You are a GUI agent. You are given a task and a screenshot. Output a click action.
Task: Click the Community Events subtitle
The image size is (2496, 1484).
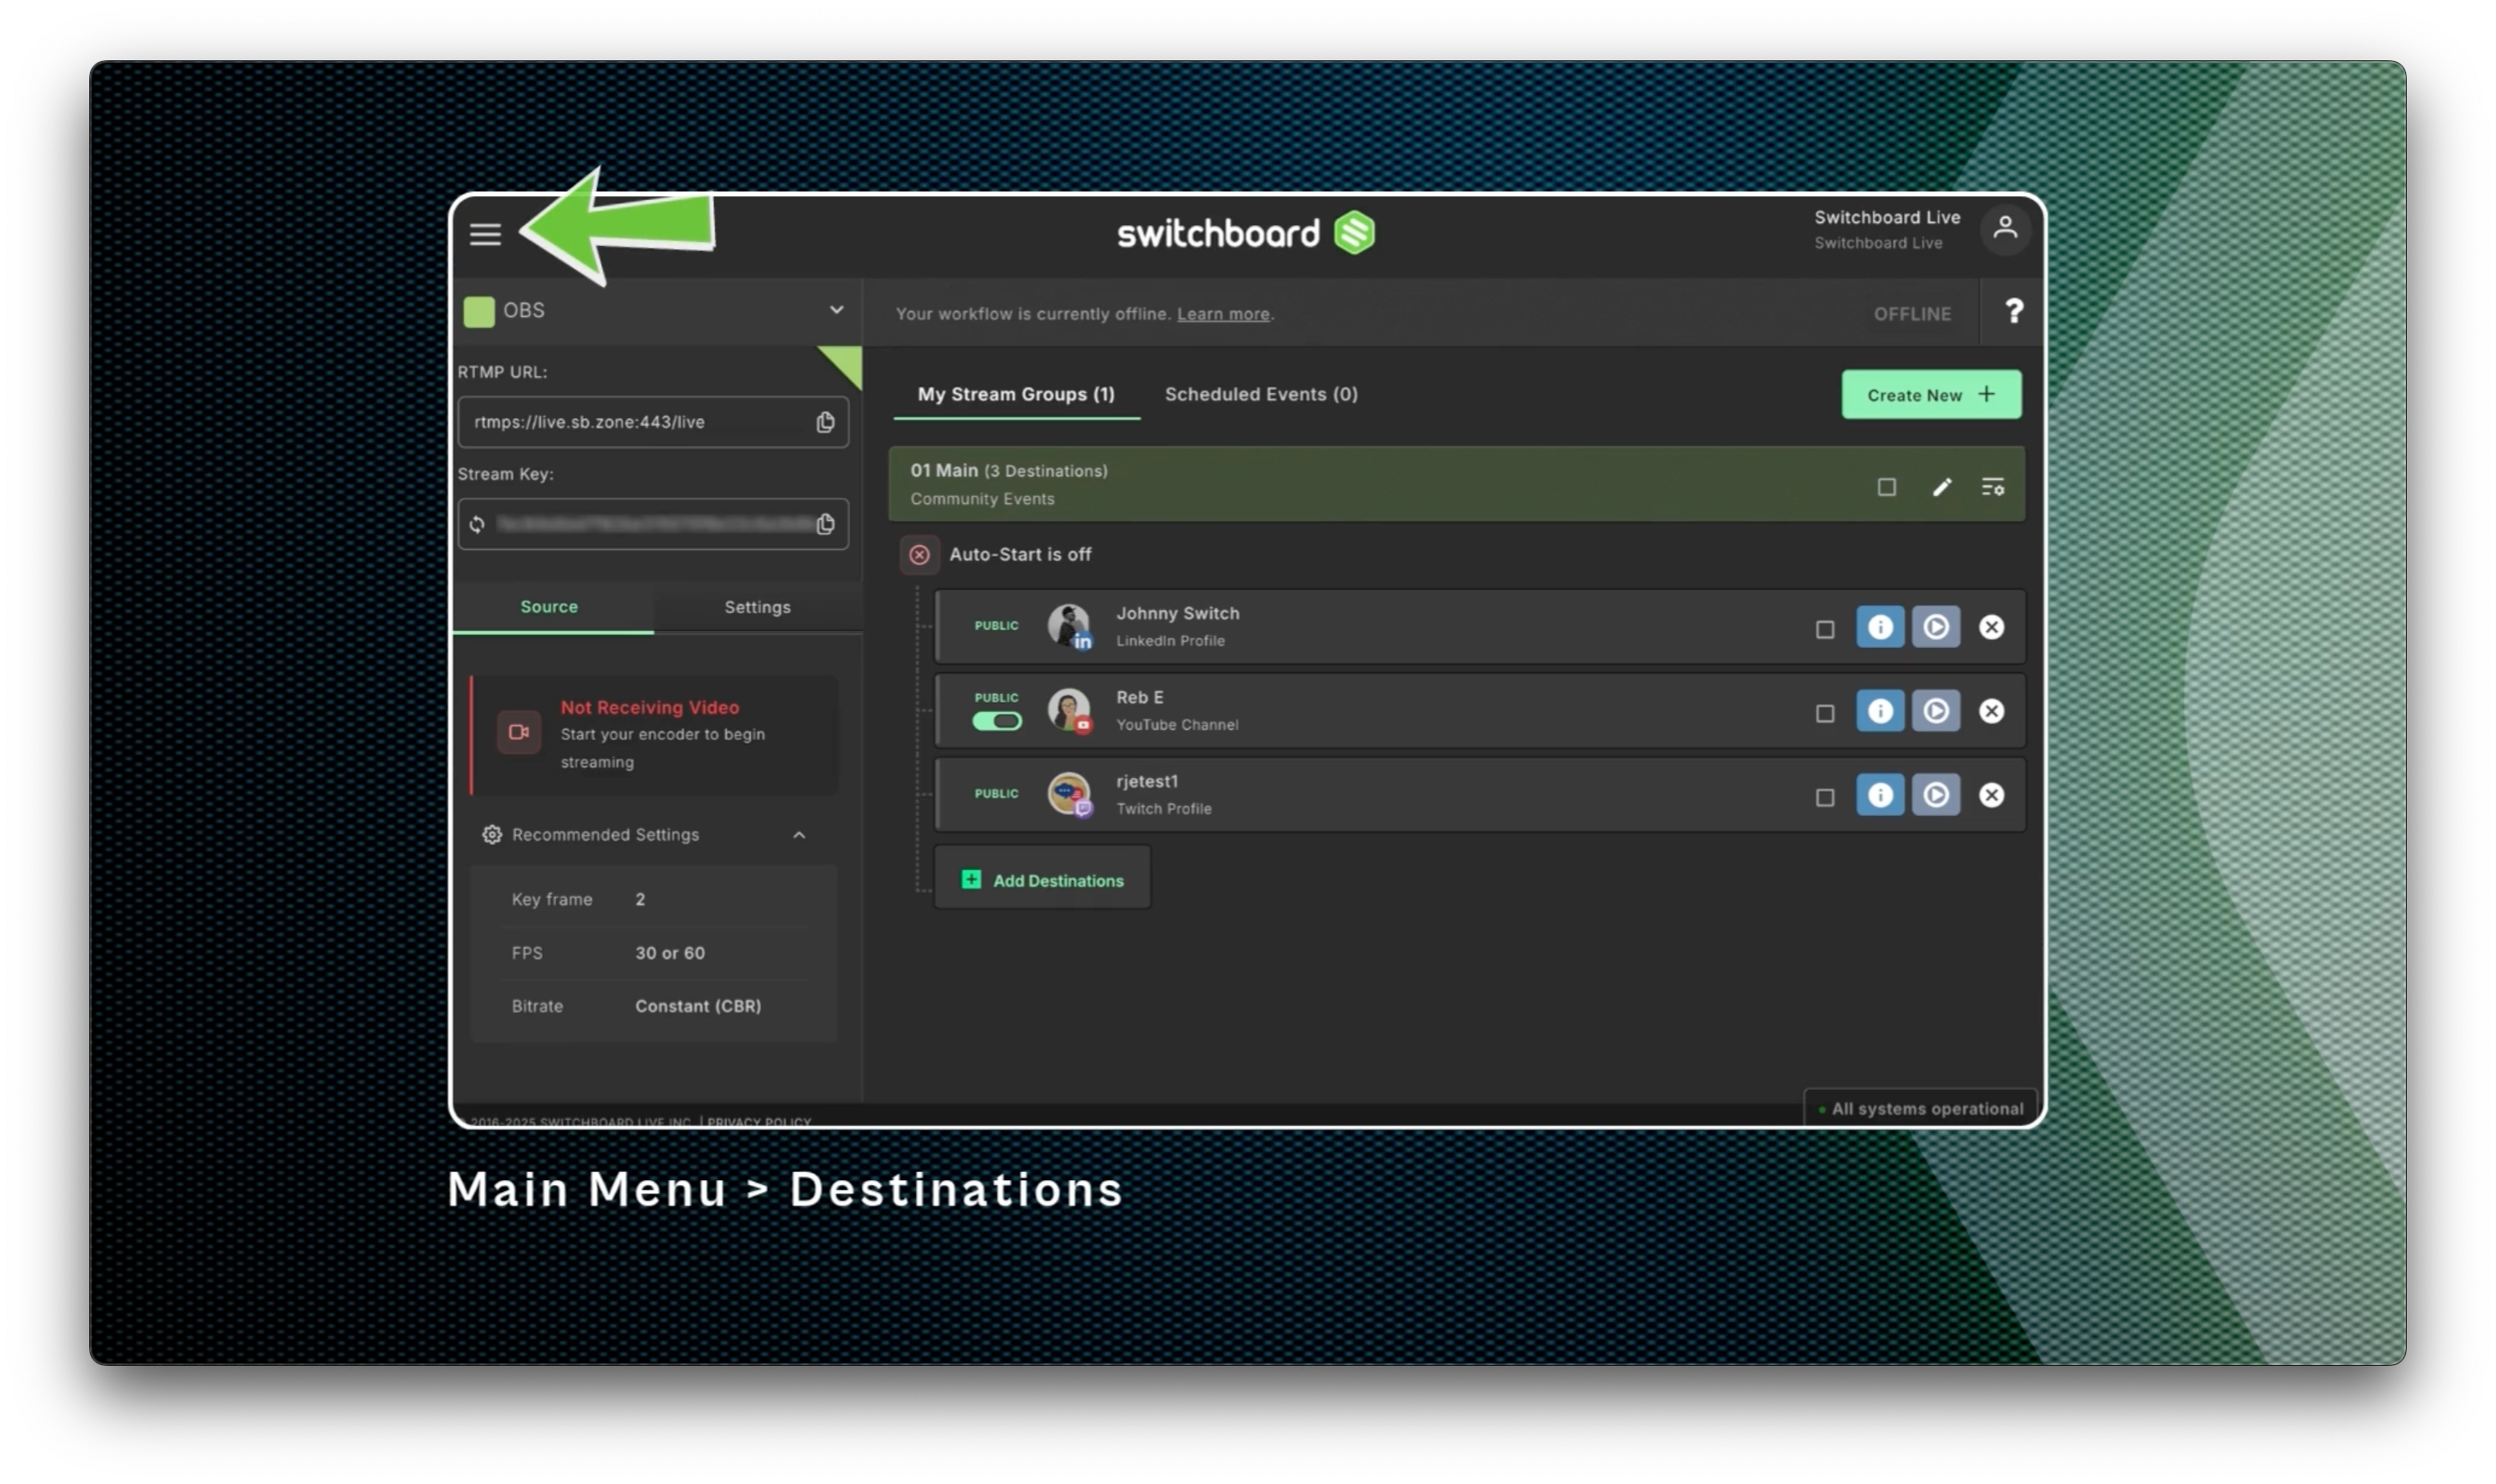click(x=981, y=499)
